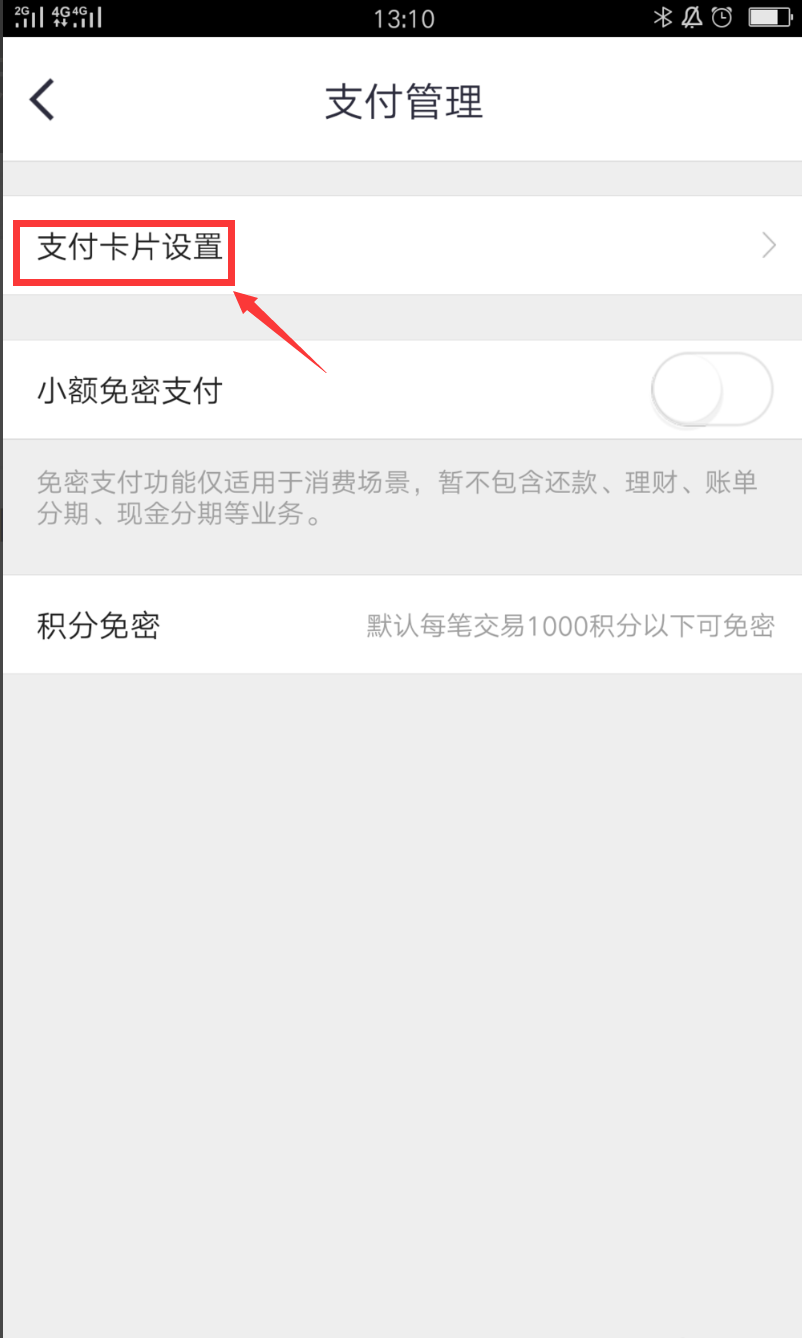Tap the gray gap above 小额免密支付 row
The image size is (802, 1338).
402,317
